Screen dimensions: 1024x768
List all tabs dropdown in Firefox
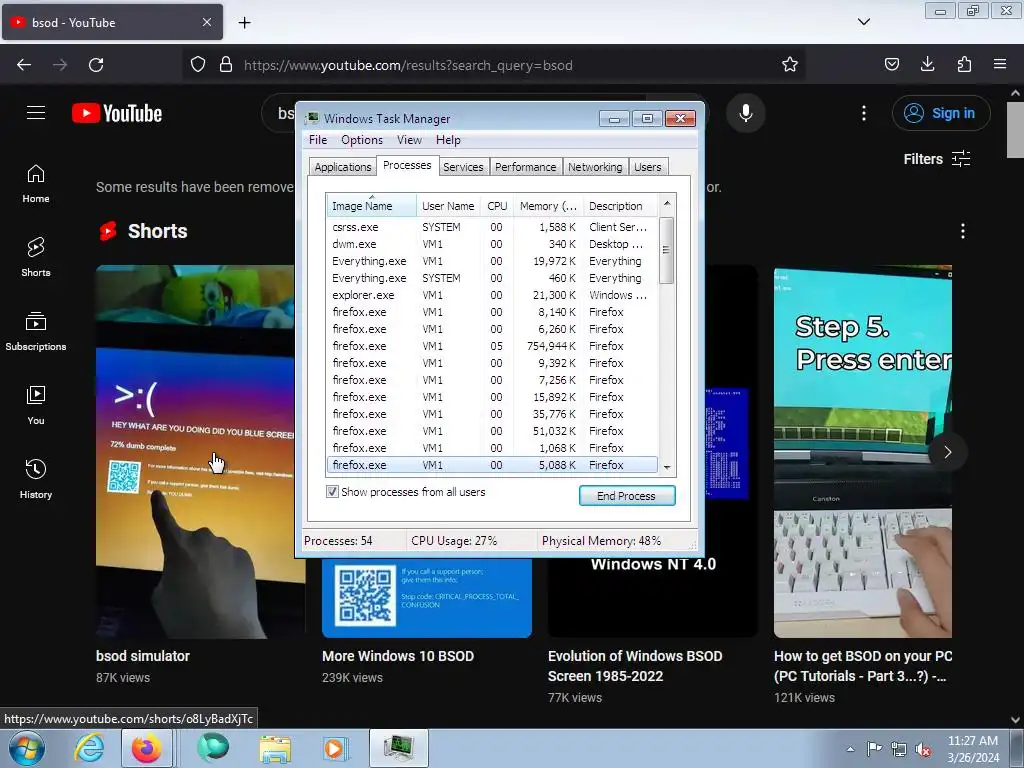tap(863, 22)
